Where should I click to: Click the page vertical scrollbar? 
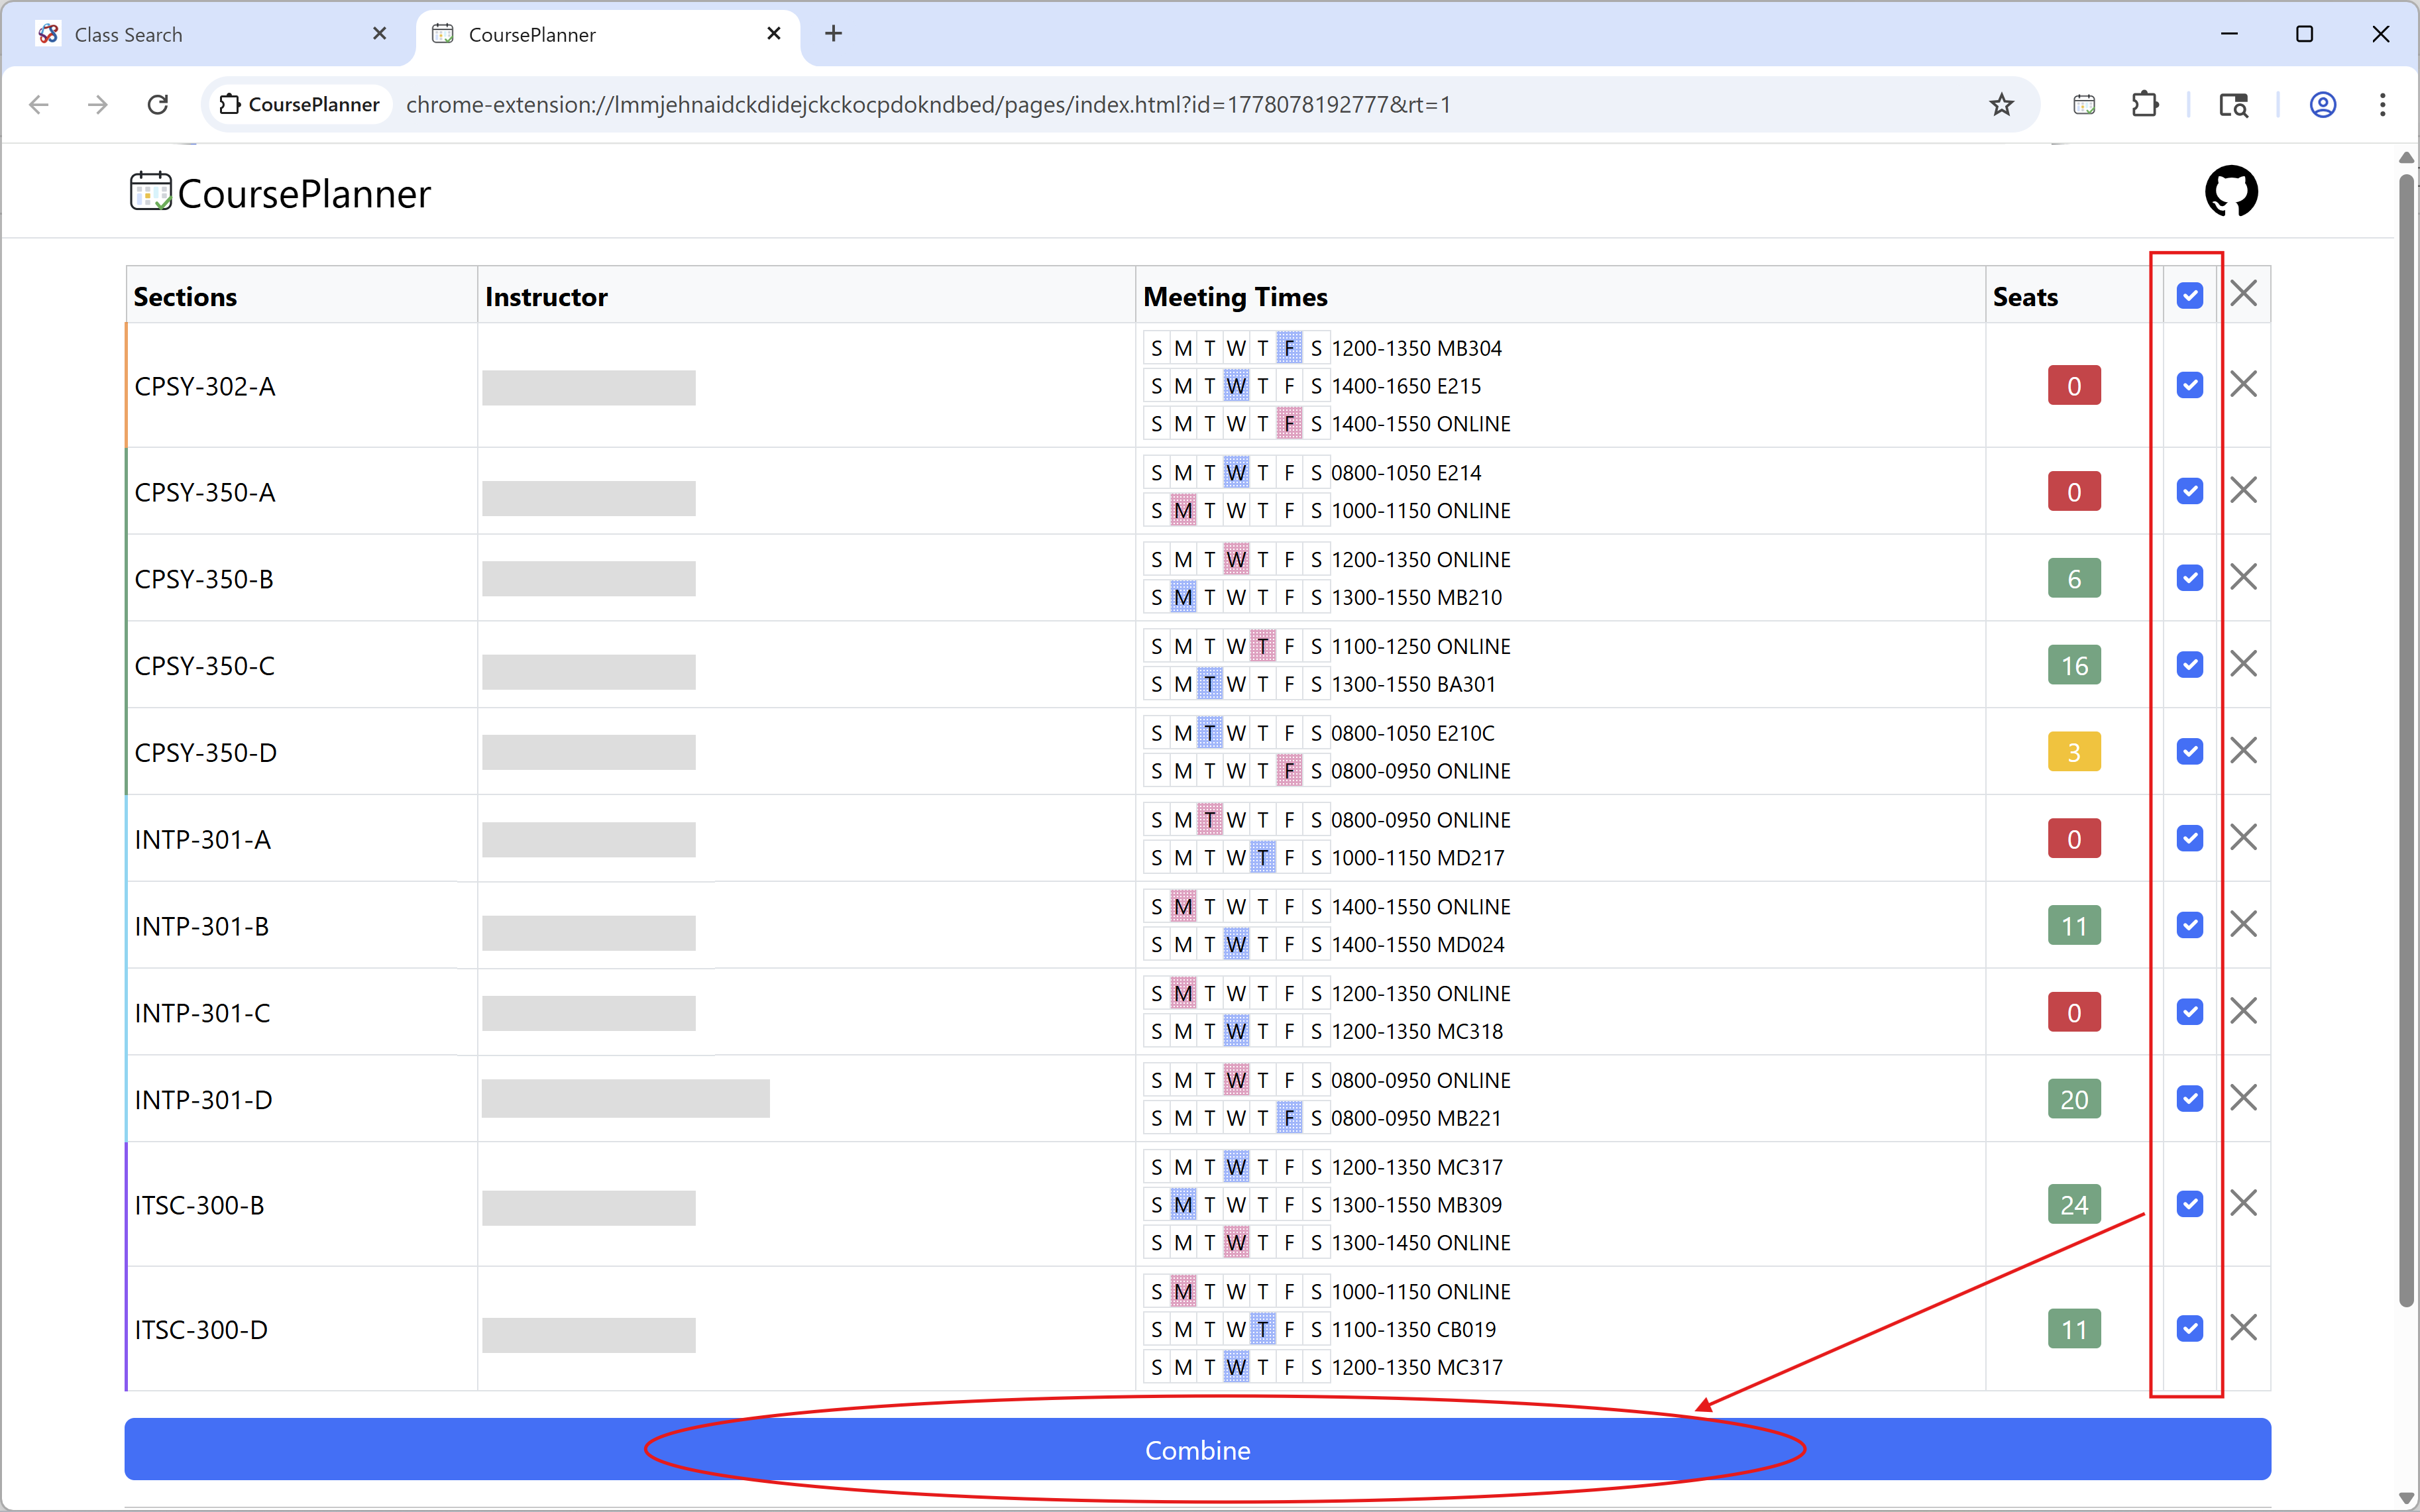[x=2406, y=740]
